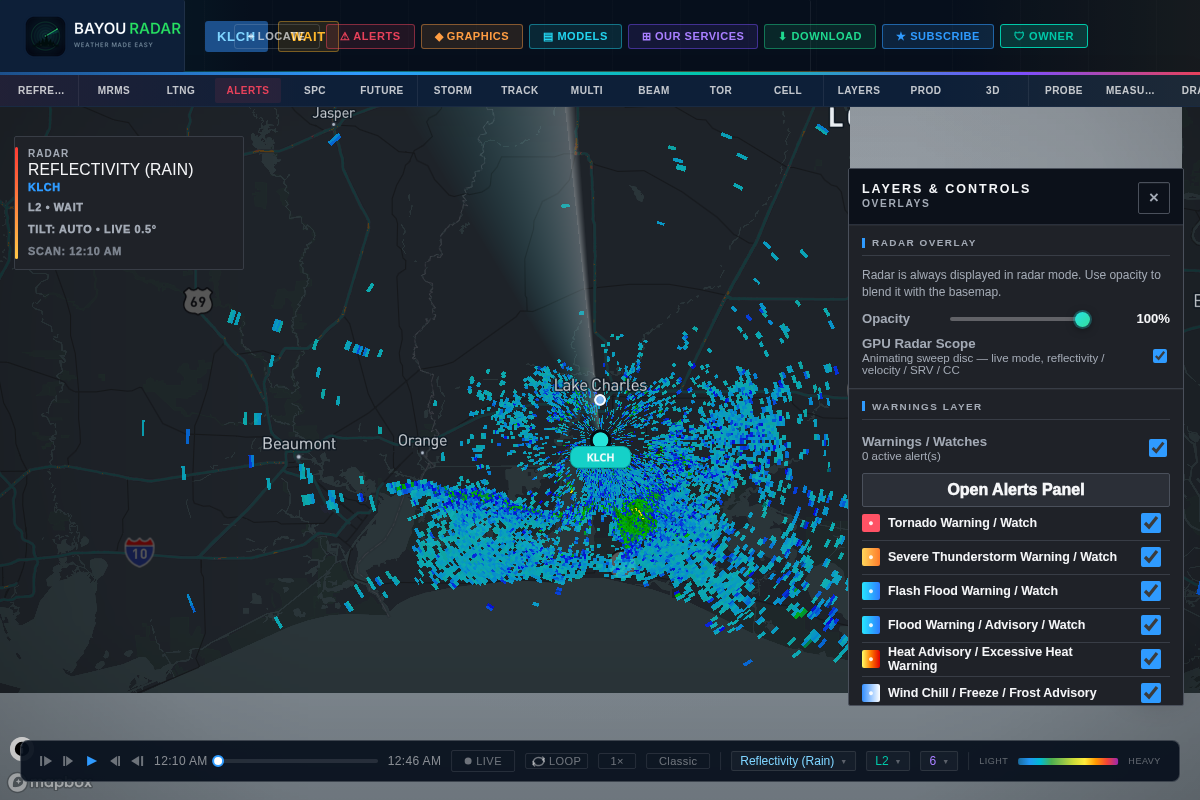Change the Classic color scheme selector
Image resolution: width=1200 pixels, height=800 pixels.
pos(678,761)
